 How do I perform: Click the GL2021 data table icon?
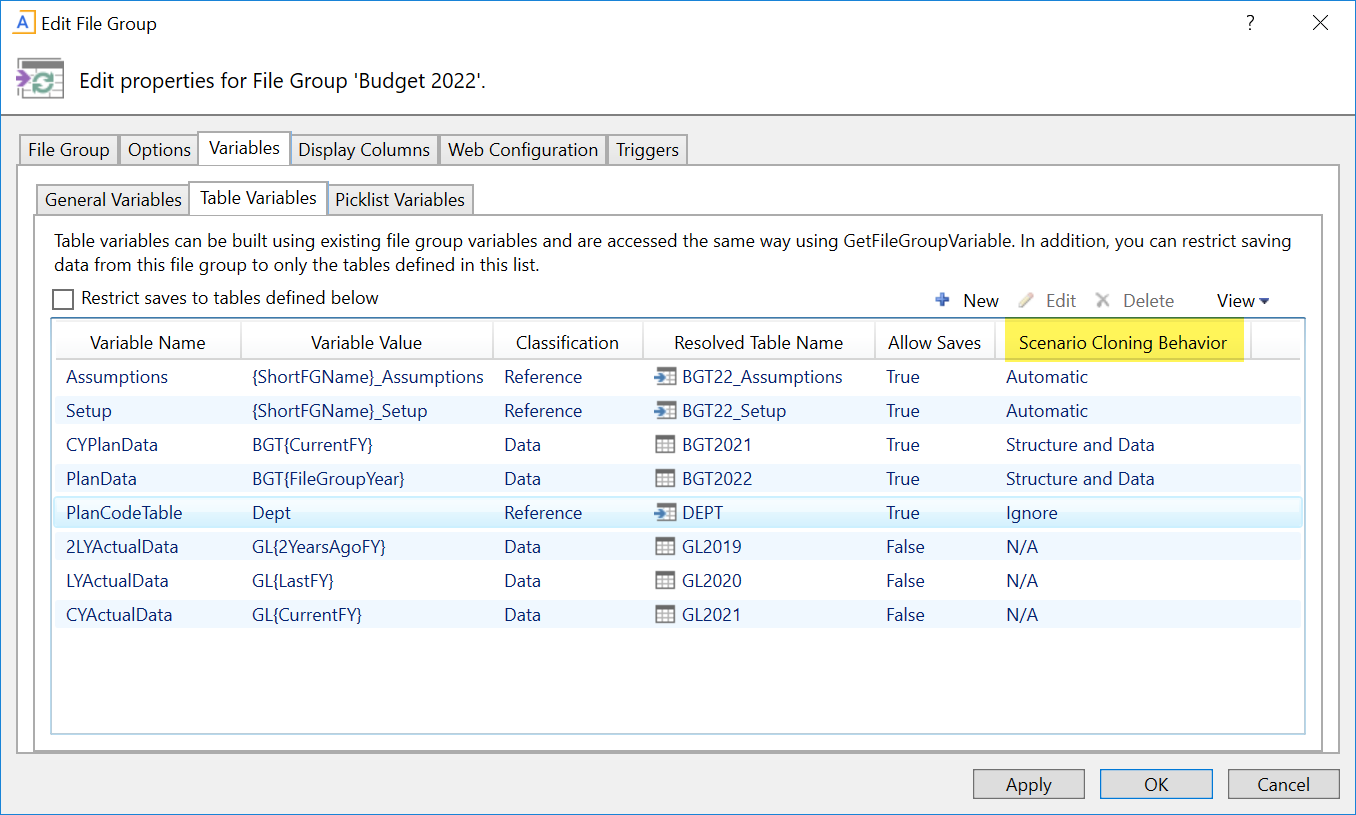665,615
